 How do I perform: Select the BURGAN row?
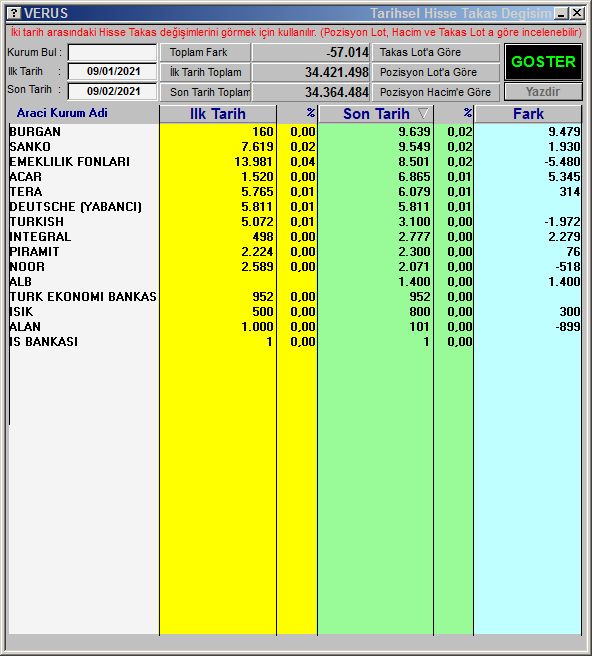pos(295,131)
